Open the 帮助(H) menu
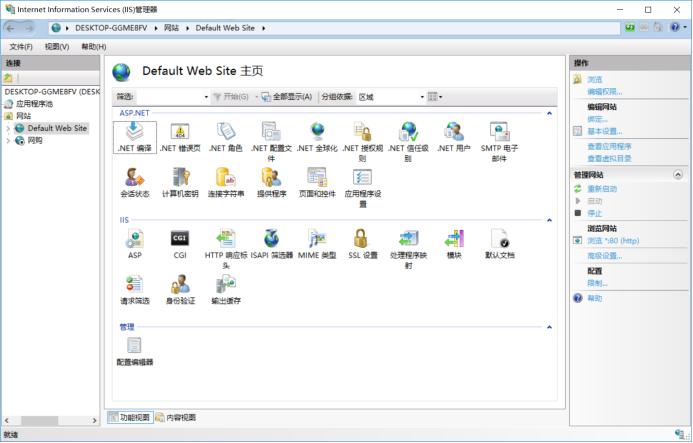The image size is (693, 443). pyautogui.click(x=93, y=47)
